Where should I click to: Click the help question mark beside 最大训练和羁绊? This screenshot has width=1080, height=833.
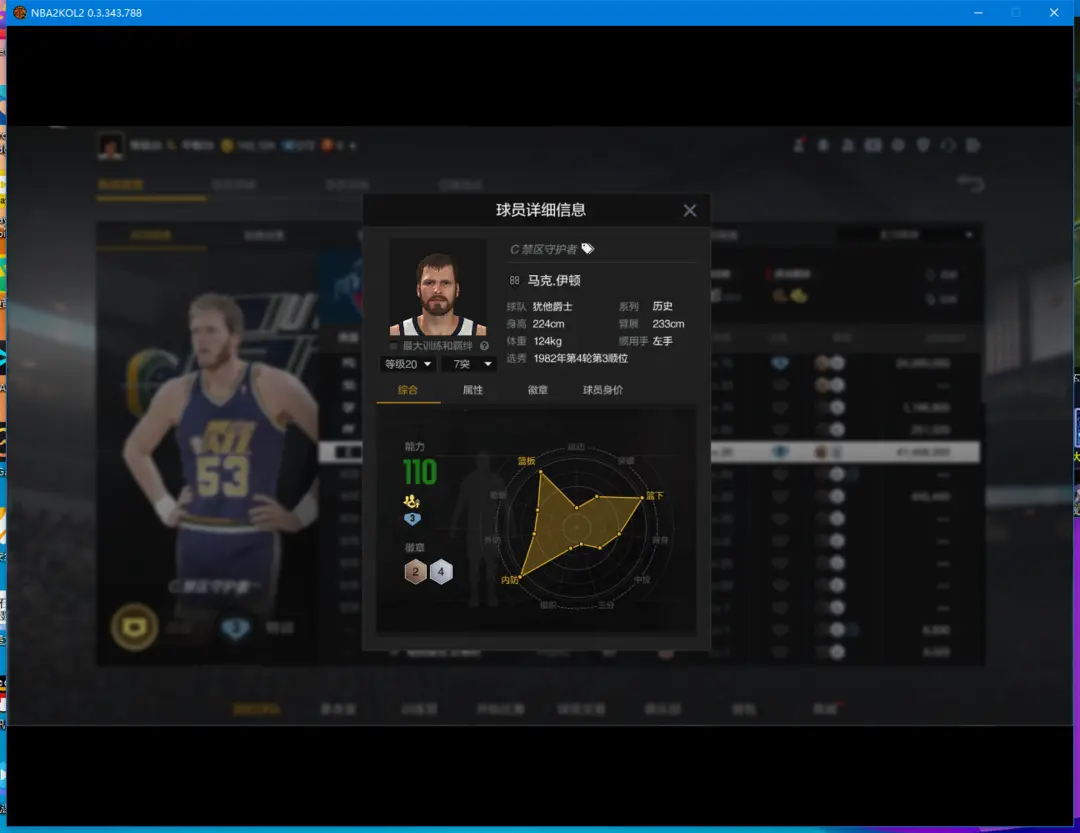[x=484, y=346]
